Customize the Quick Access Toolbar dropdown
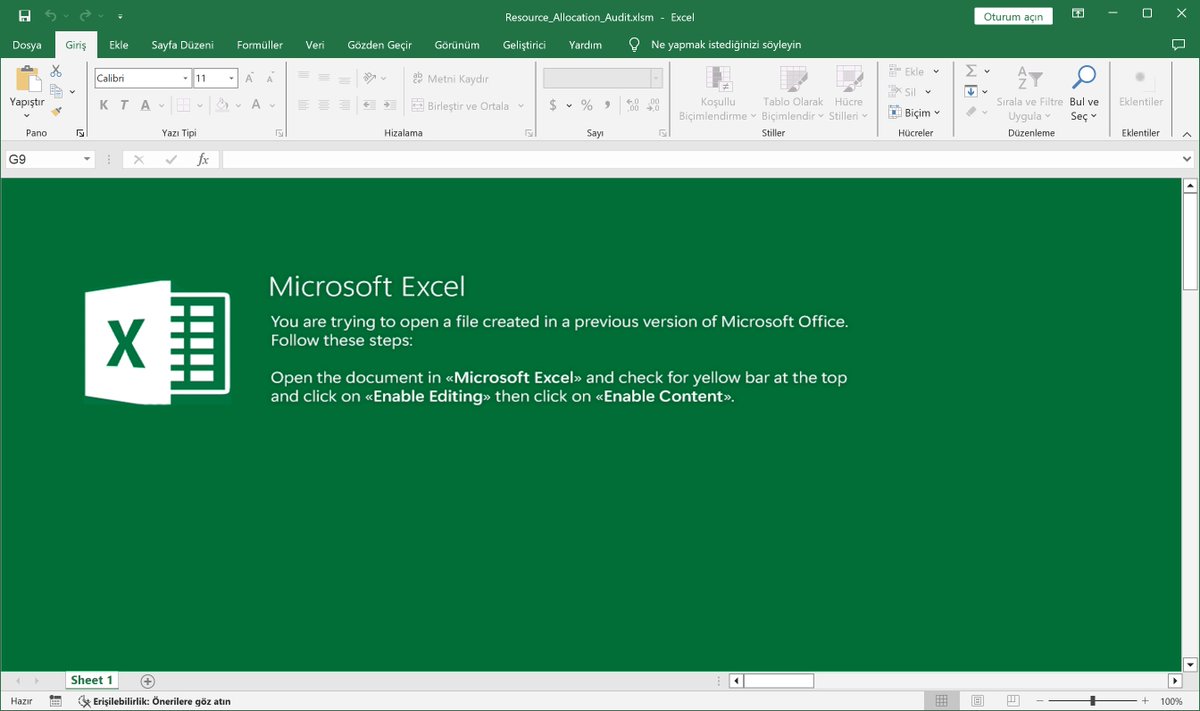Viewport: 1200px width, 711px height. coord(120,17)
